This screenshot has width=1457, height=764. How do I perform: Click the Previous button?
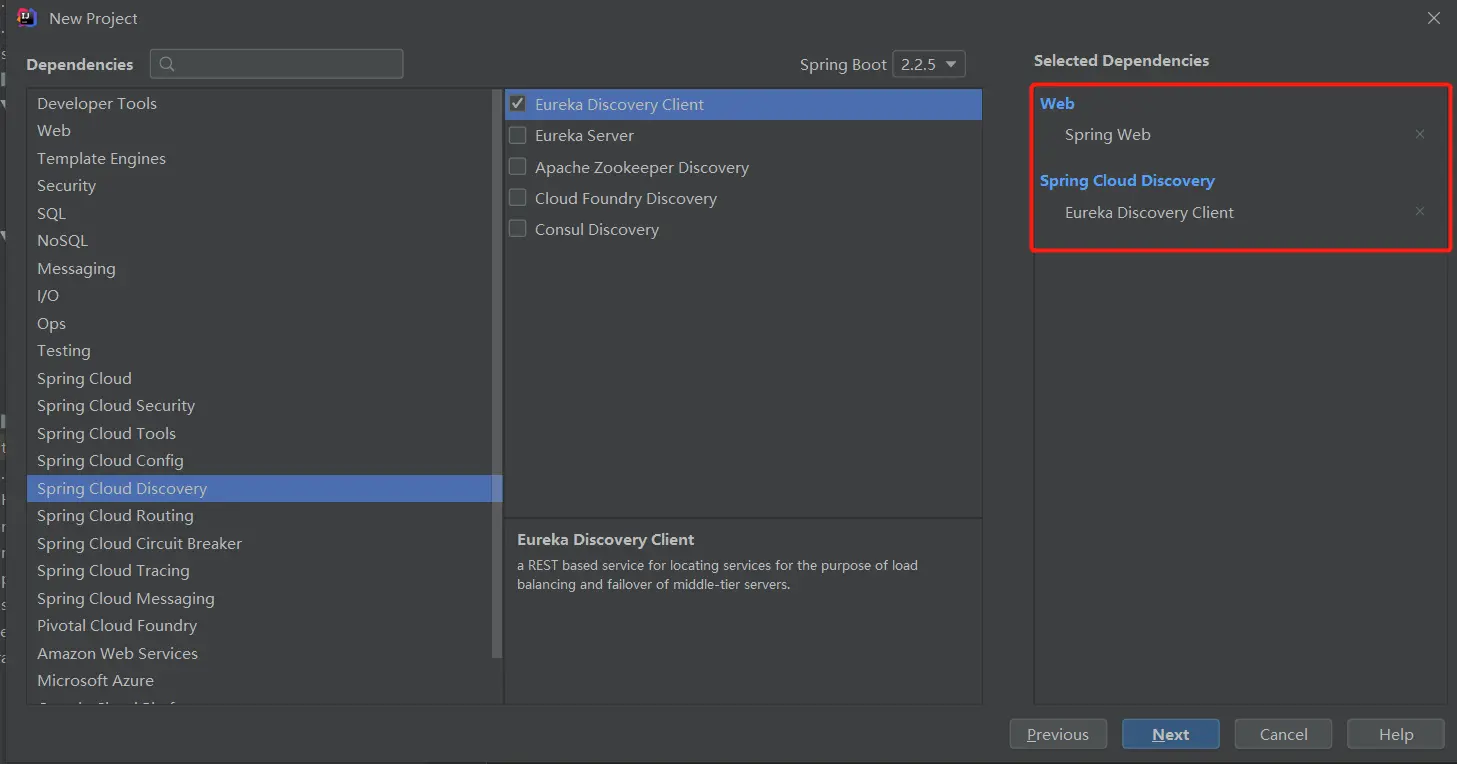tap(1058, 734)
